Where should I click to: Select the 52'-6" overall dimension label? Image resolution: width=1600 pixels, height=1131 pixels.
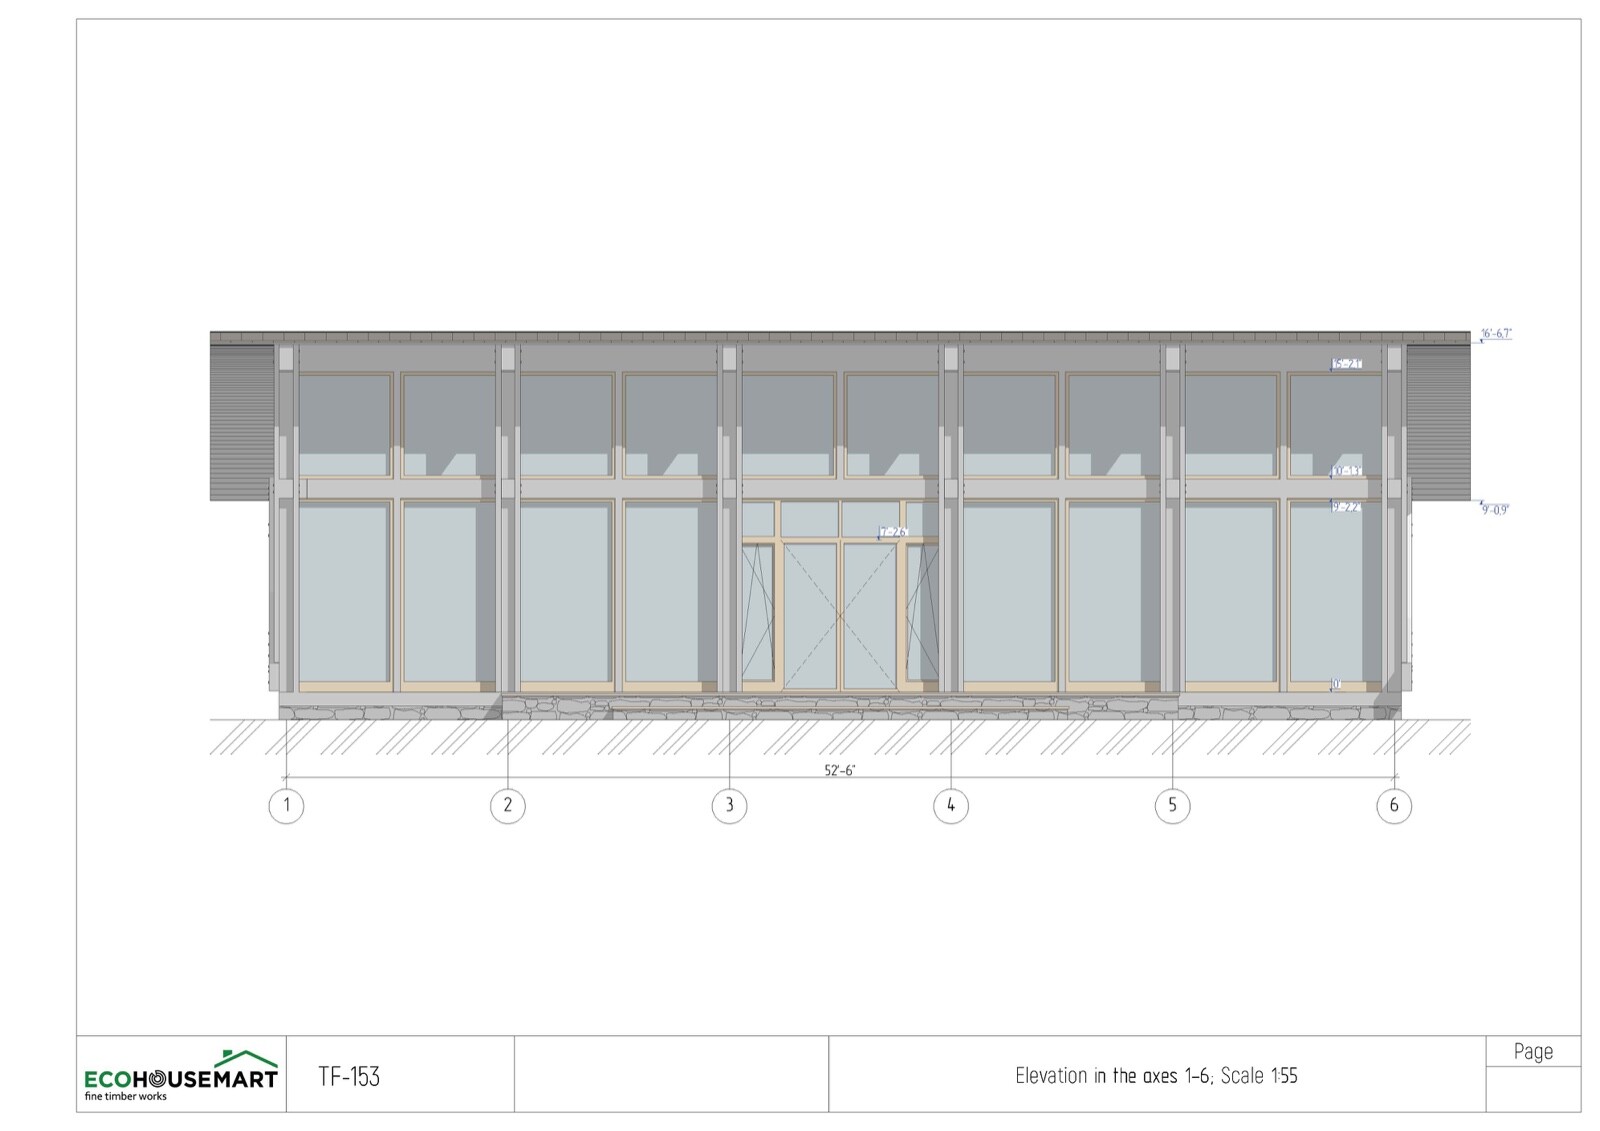[x=840, y=770]
